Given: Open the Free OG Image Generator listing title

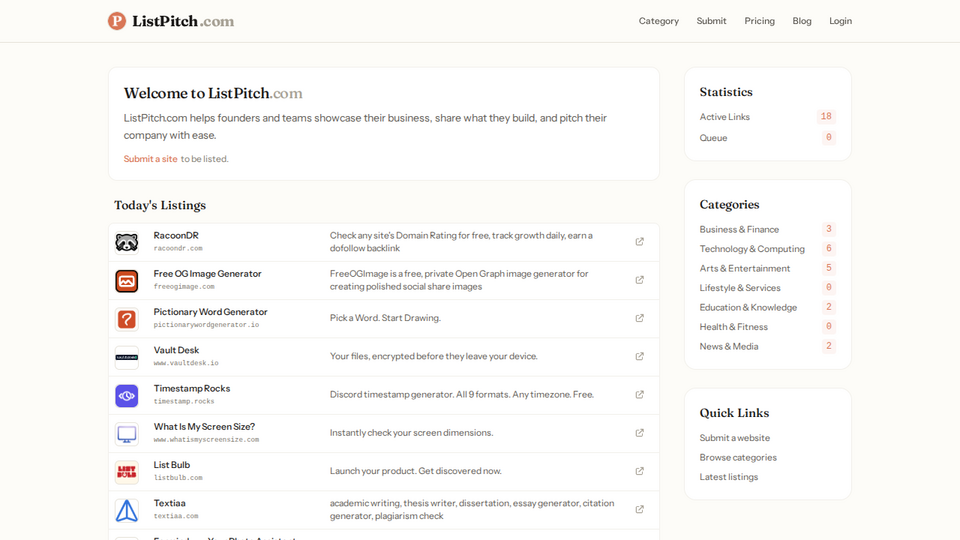Looking at the screenshot, I should click(x=208, y=274).
